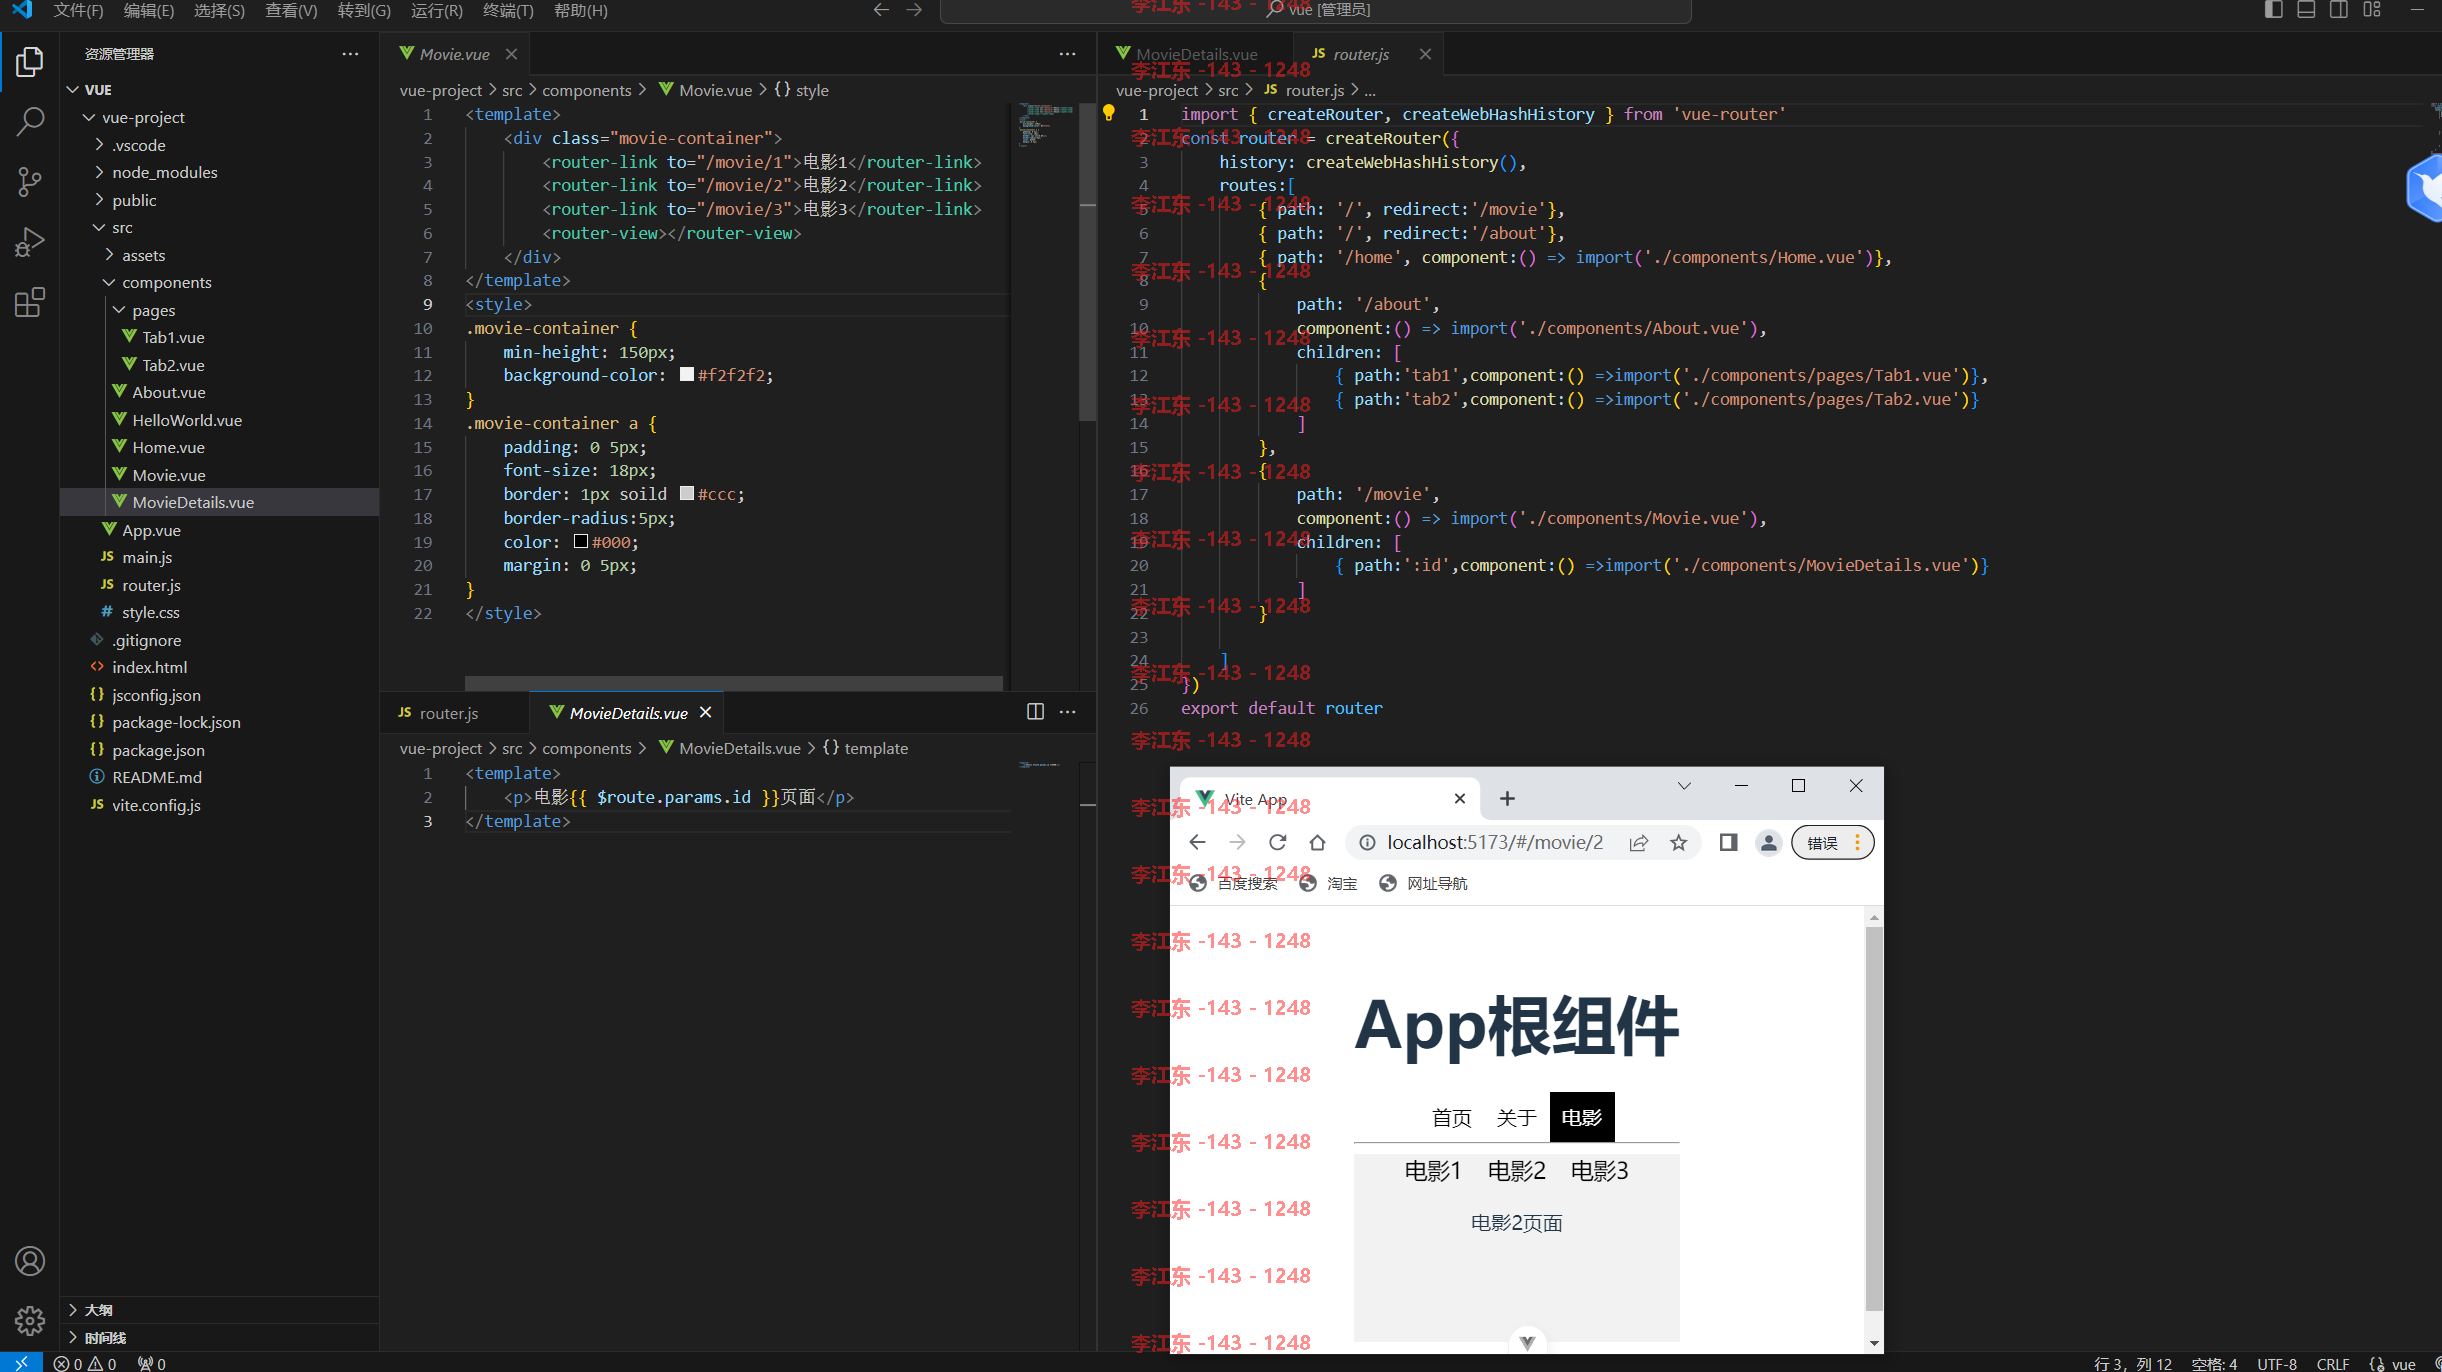The height and width of the screenshot is (1372, 2442).
Task: Open customize layout icon
Action: [2372, 10]
